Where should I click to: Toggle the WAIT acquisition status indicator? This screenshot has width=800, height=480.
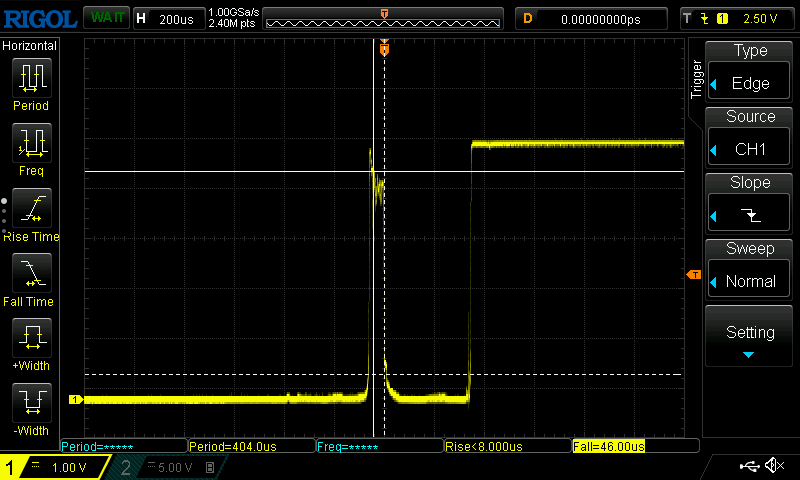click(104, 18)
